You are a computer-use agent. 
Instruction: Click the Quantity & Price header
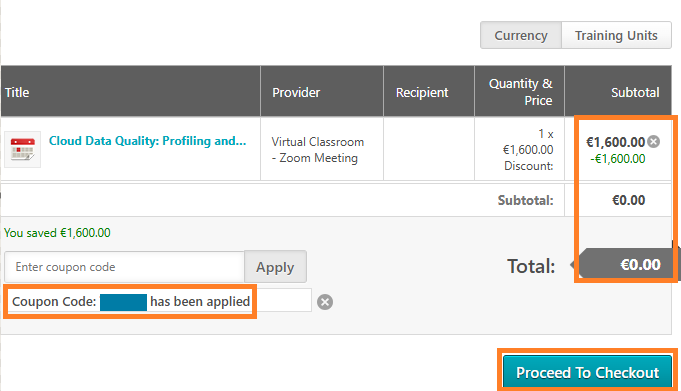click(519, 92)
